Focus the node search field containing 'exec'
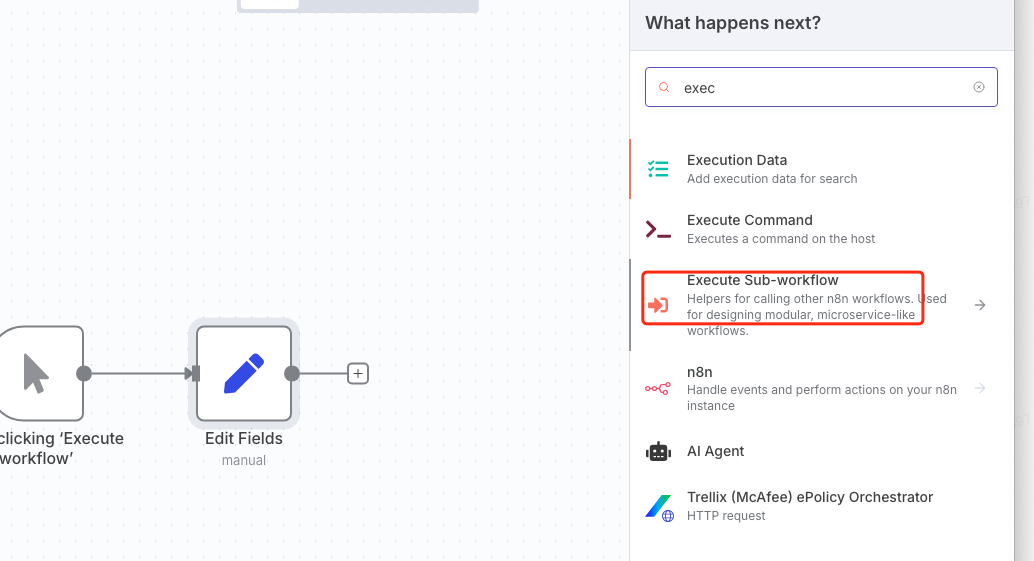This screenshot has height=561, width=1034. (820, 87)
